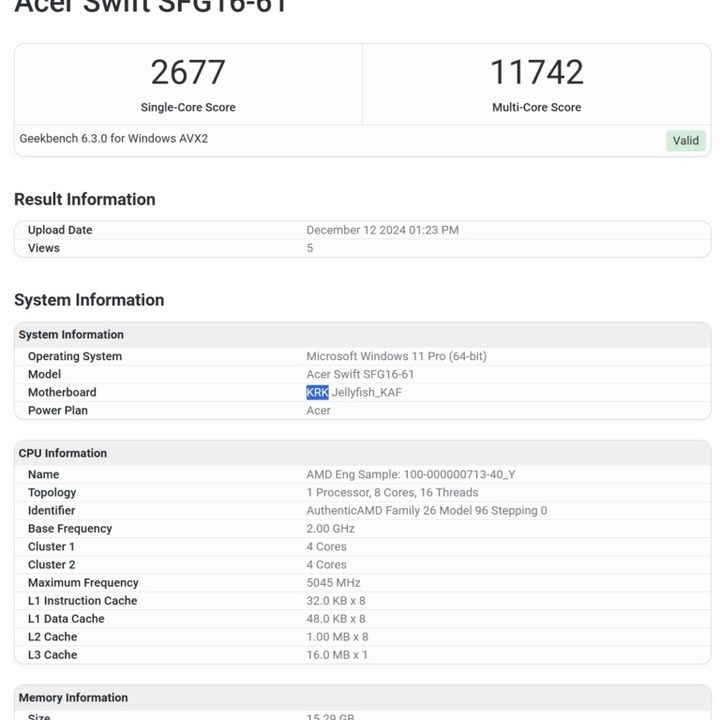
Task: Click the '48.0 KB x 8' value
Action: point(336,619)
